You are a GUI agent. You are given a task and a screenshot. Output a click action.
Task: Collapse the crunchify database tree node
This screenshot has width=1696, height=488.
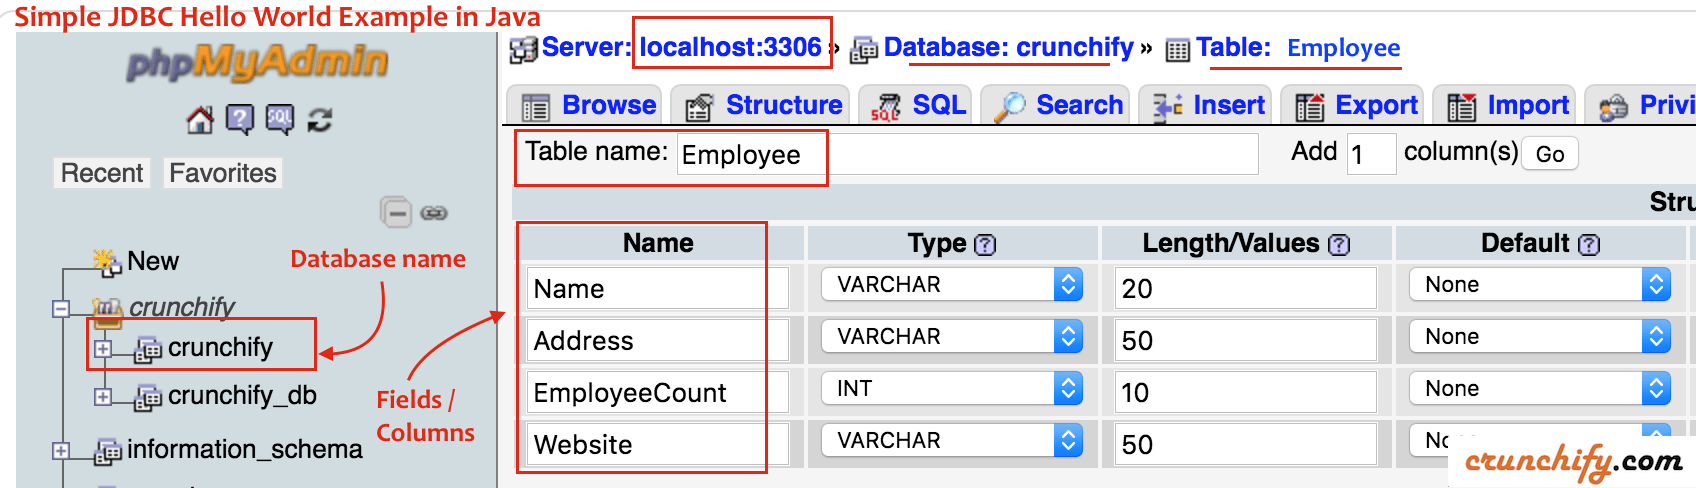[61, 309]
